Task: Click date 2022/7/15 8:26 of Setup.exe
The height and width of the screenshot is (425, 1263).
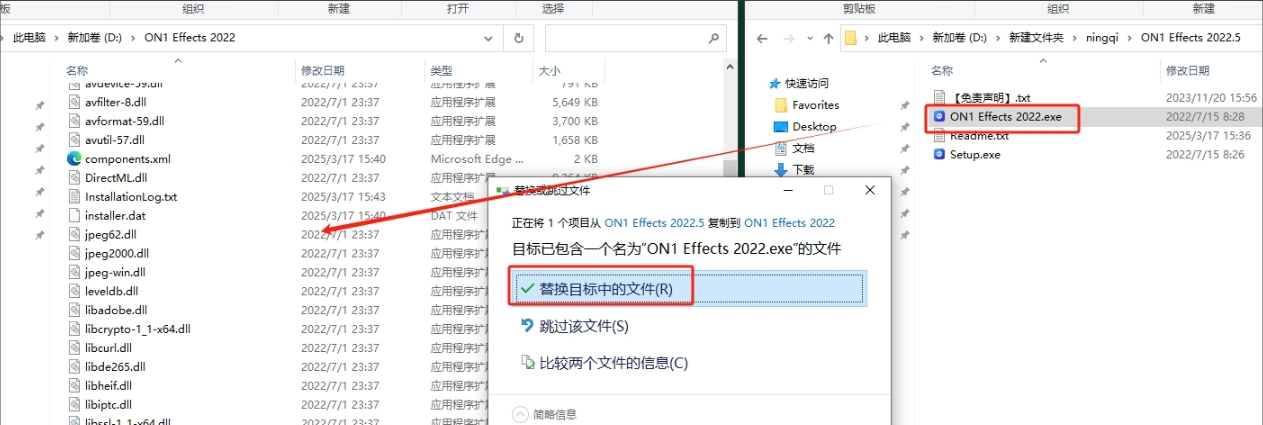Action: pos(1205,154)
